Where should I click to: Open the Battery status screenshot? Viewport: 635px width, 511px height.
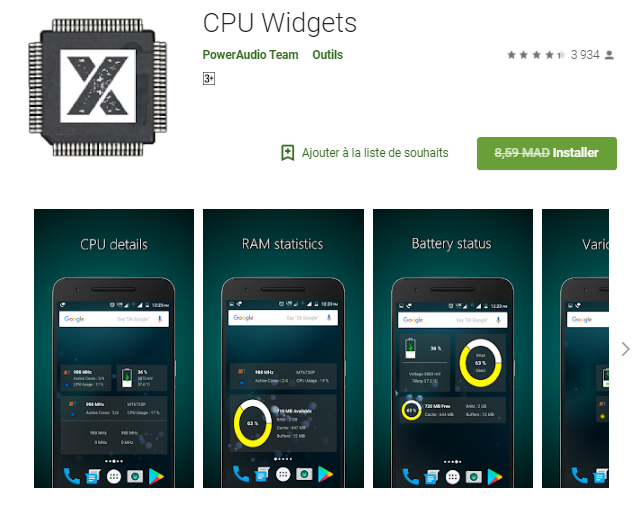coord(453,348)
